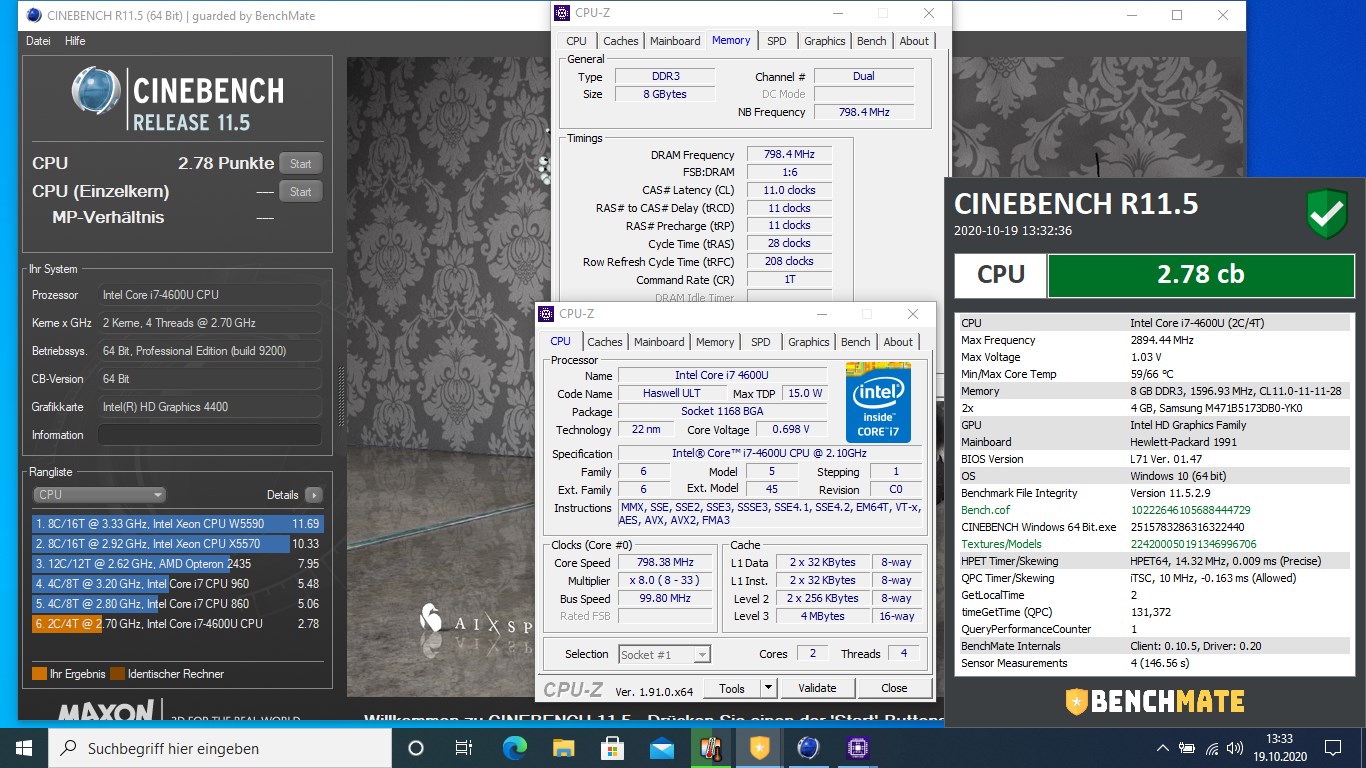Click Rangliste Details arrow button
The height and width of the screenshot is (768, 1366).
[x=314, y=495]
